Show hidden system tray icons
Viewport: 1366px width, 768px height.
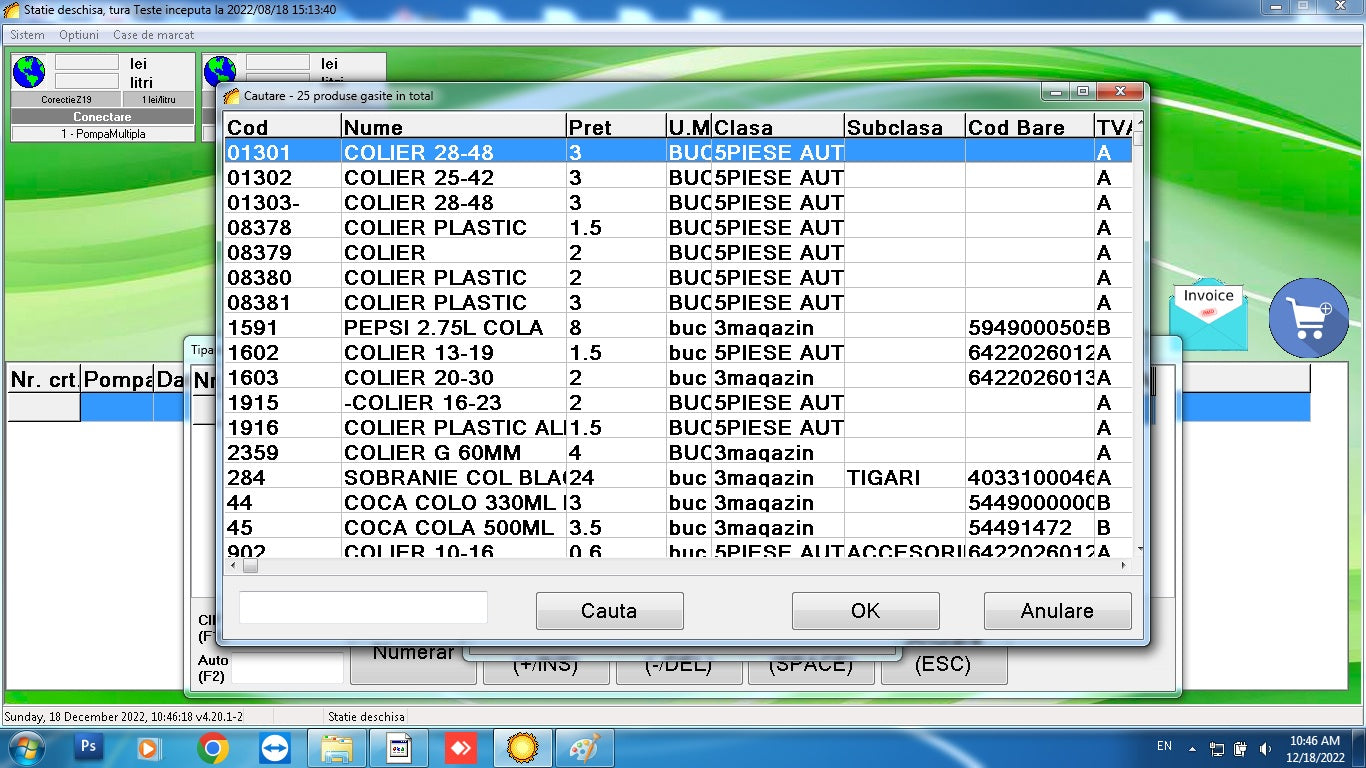tap(1192, 747)
